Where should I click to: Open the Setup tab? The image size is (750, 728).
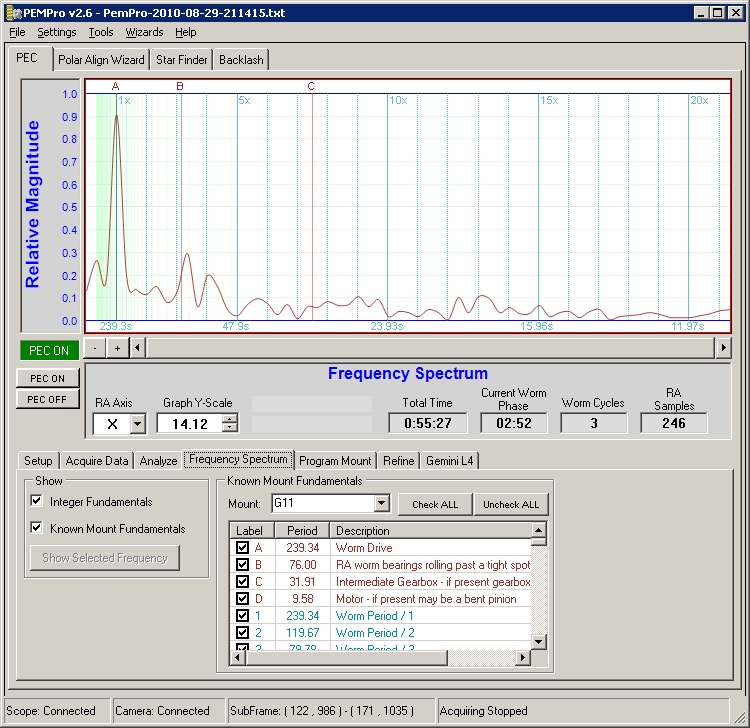click(x=38, y=461)
